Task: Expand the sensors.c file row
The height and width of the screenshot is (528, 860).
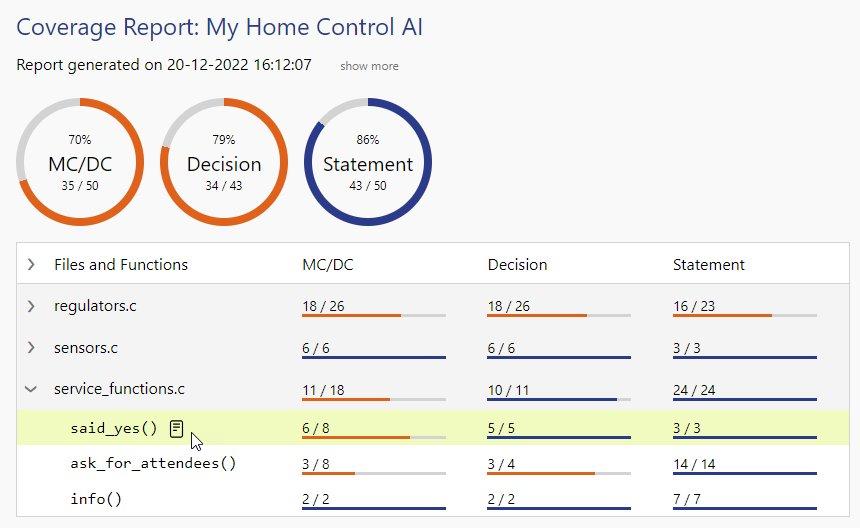Action: pos(31,348)
